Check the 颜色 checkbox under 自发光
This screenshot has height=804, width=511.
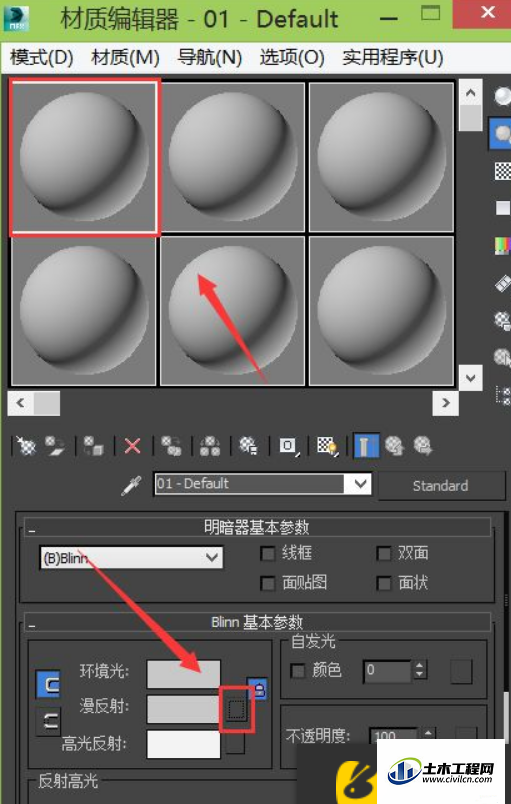tap(298, 671)
